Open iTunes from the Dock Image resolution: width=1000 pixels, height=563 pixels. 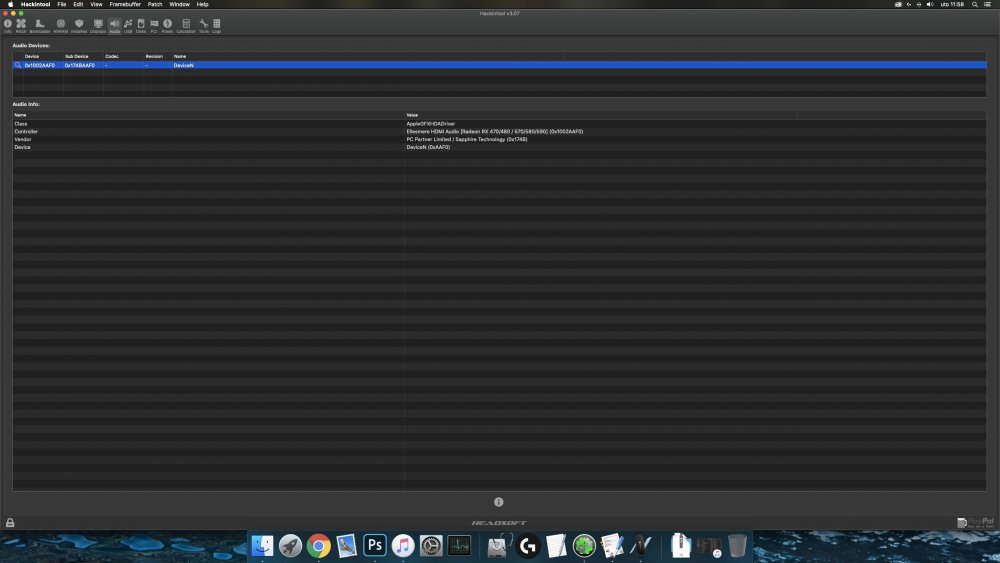click(x=402, y=546)
